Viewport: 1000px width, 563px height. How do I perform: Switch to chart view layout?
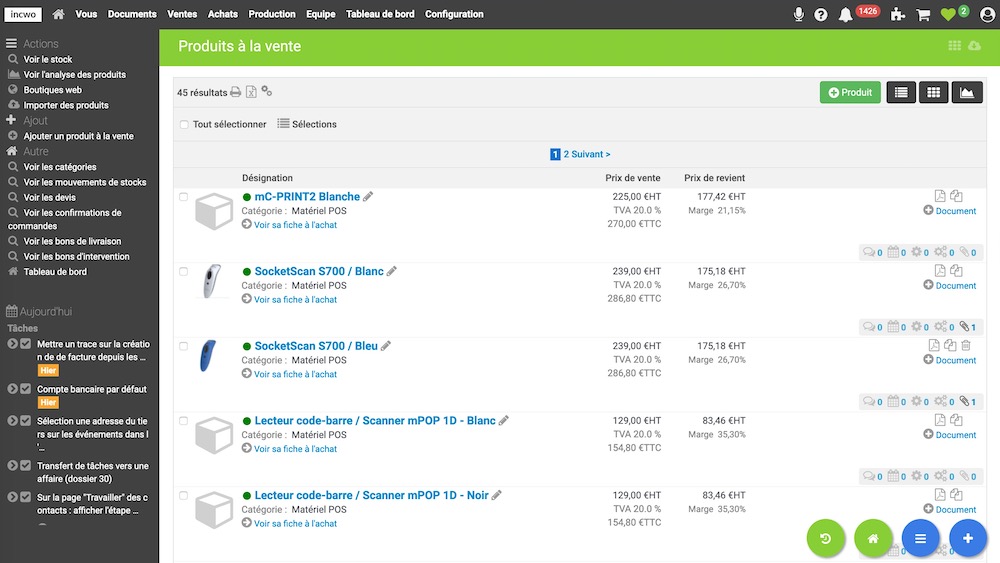click(967, 92)
